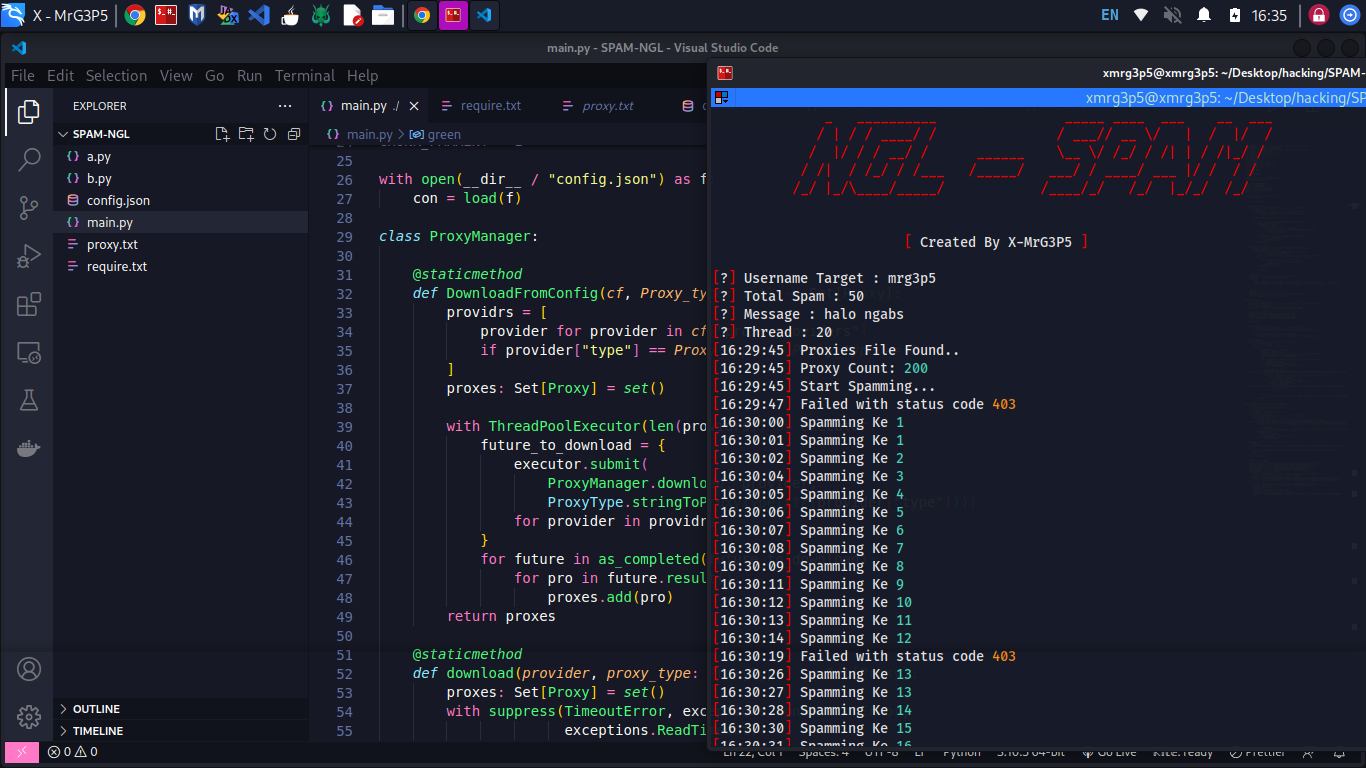Viewport: 1366px width, 768px height.
Task: Switch to Chrome window in taskbar
Action: [422, 15]
